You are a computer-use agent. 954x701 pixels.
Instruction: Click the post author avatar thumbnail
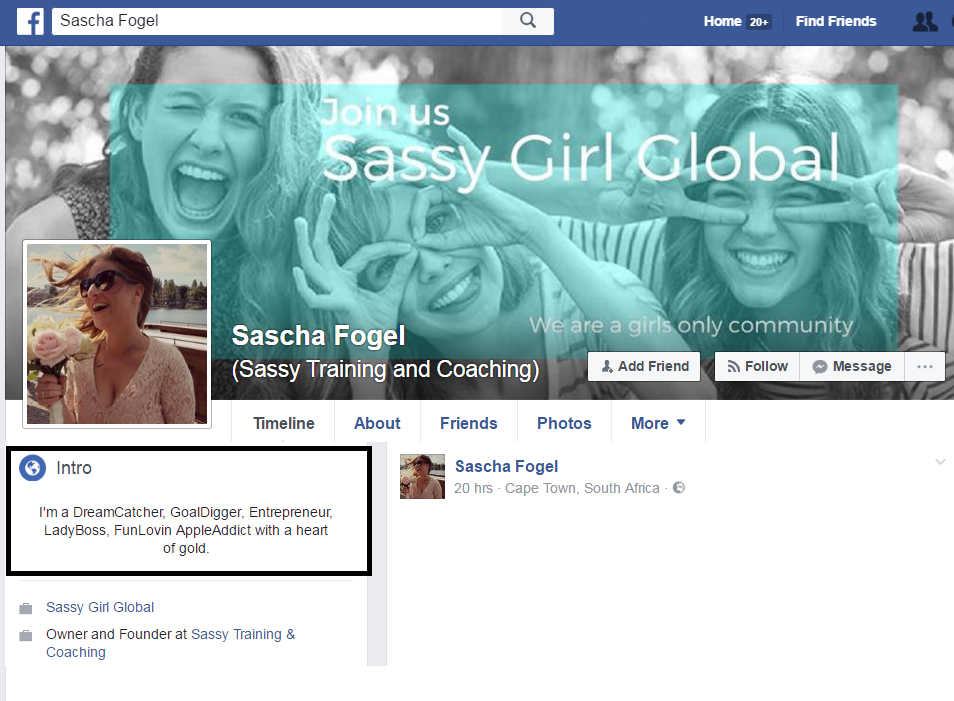click(422, 476)
